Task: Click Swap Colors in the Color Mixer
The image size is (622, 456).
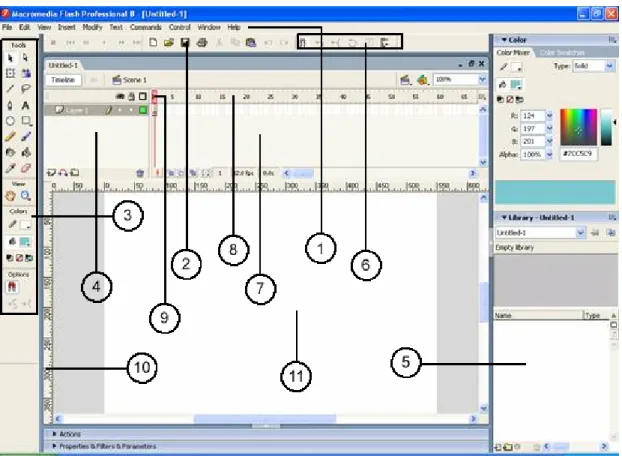Action: pyautogui.click(x=518, y=100)
